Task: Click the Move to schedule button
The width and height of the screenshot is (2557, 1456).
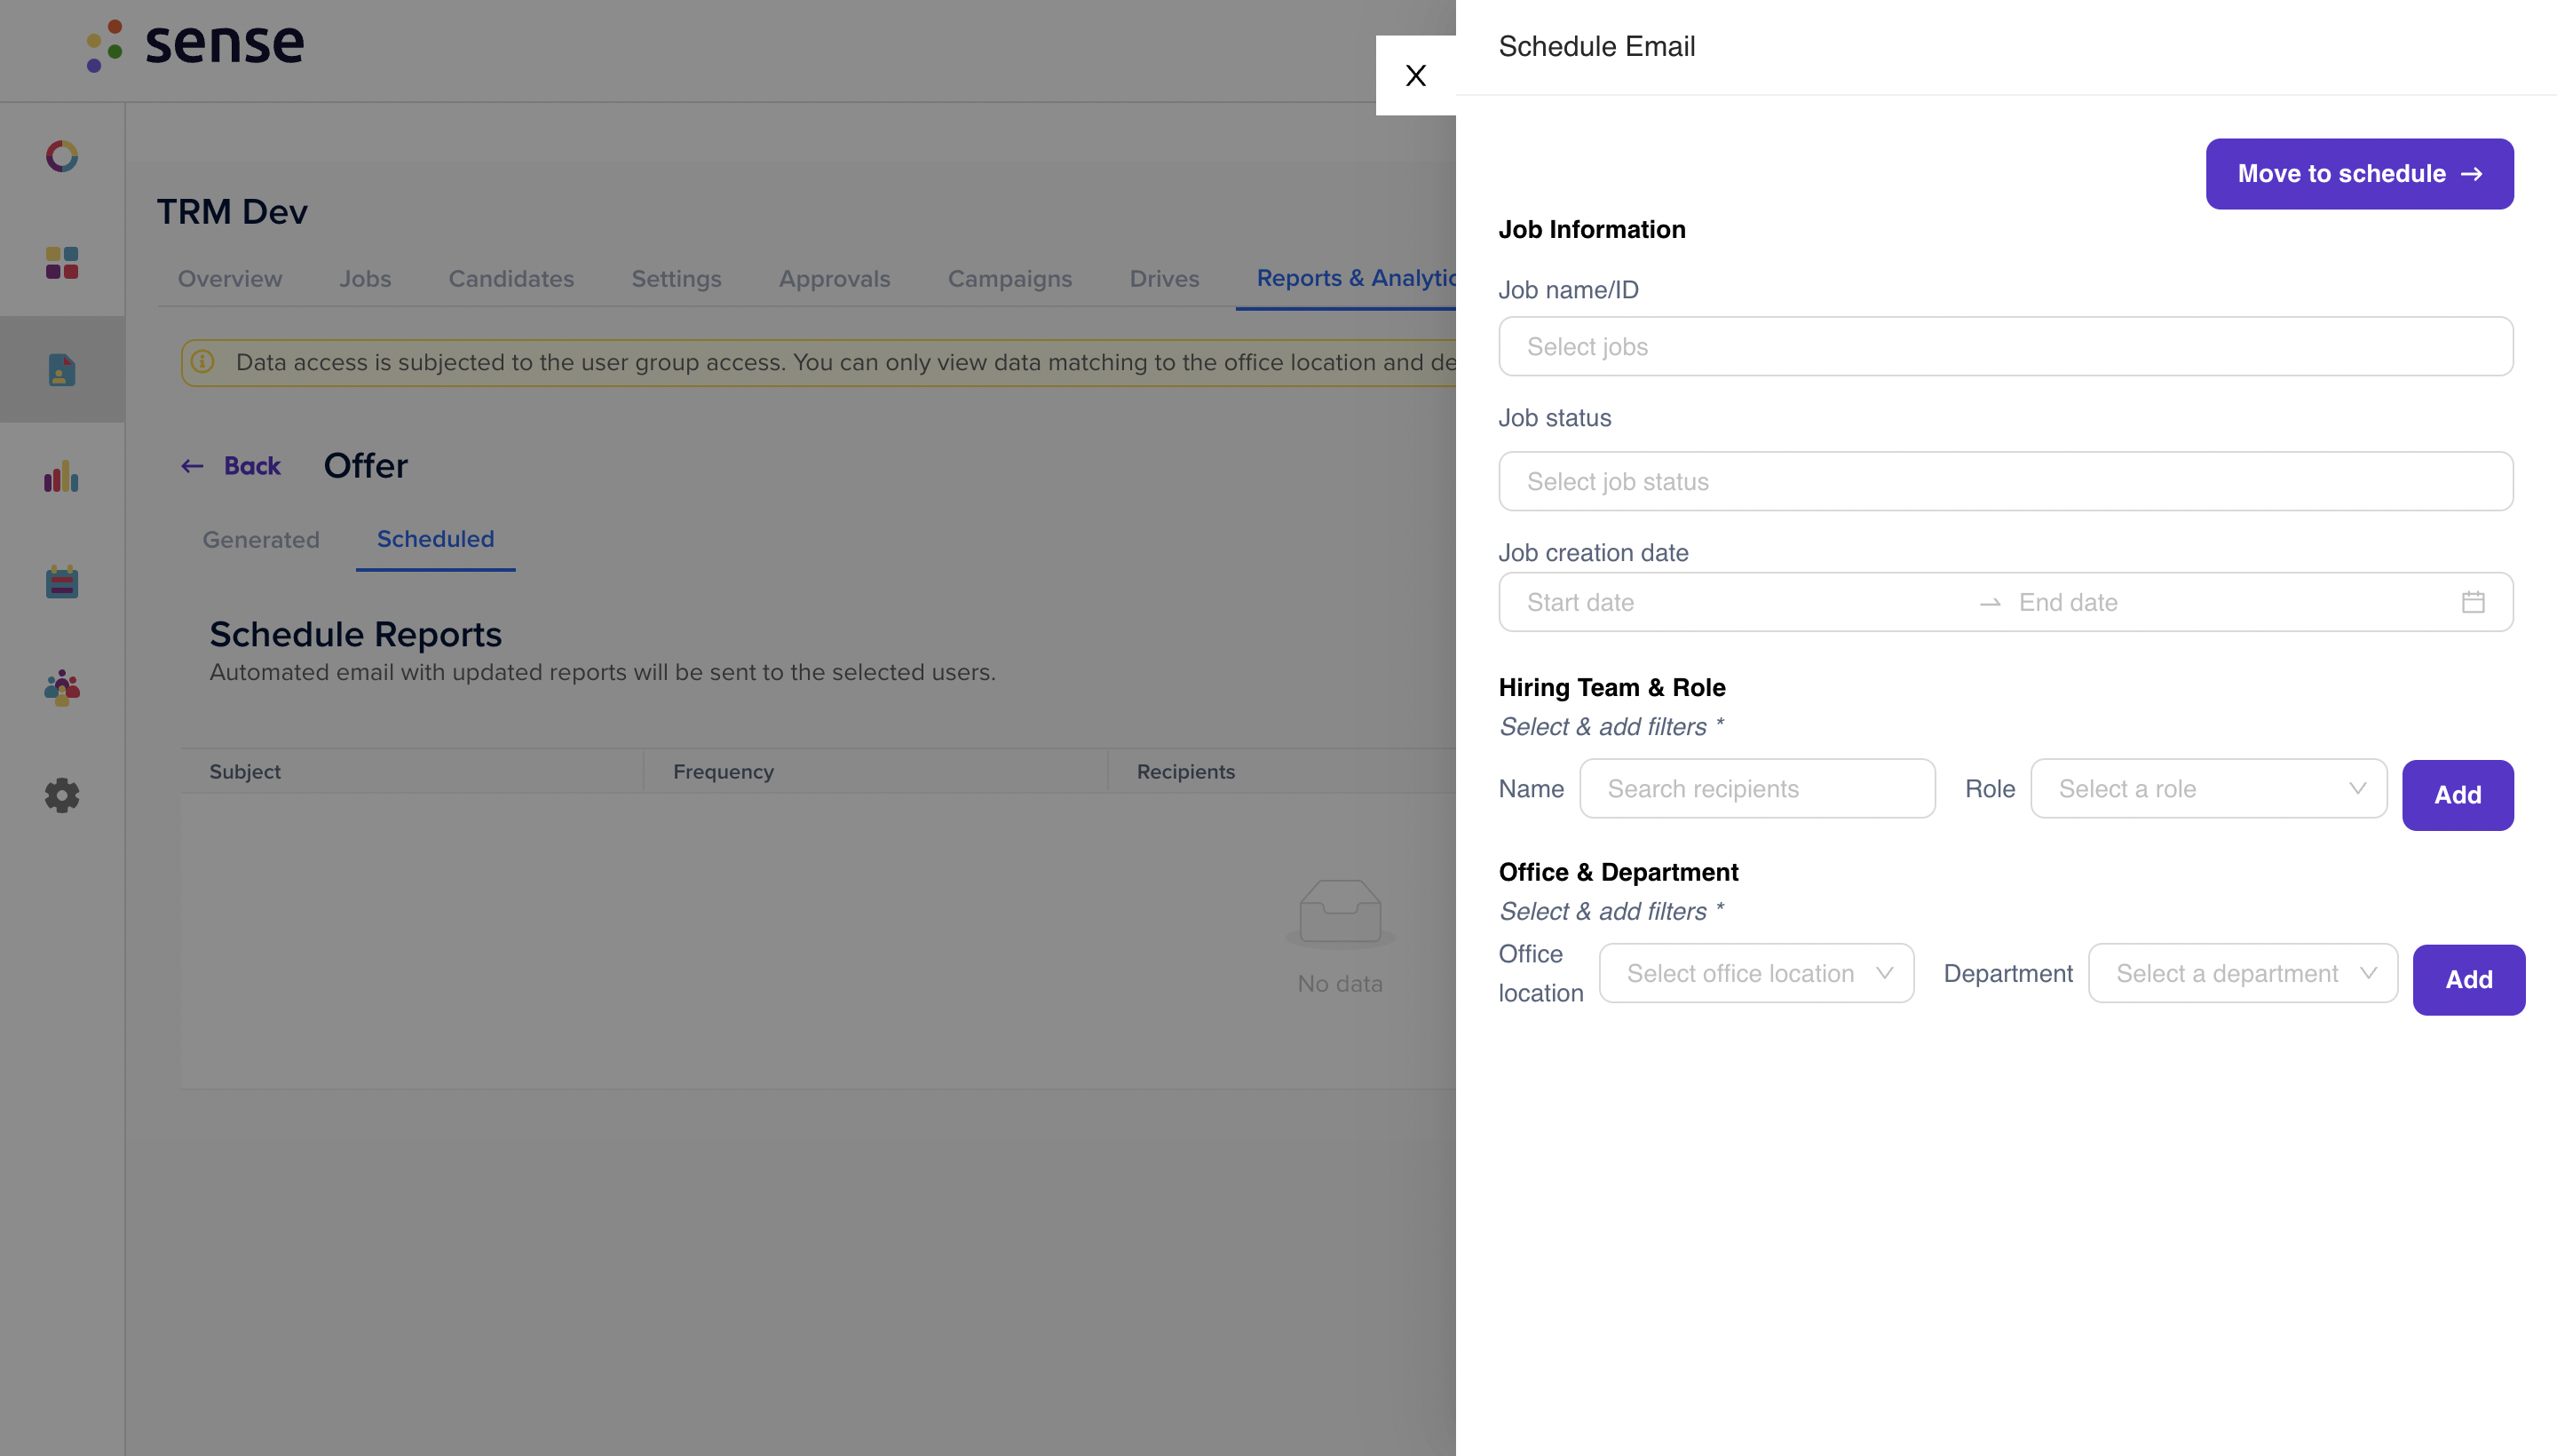Action: (2359, 174)
